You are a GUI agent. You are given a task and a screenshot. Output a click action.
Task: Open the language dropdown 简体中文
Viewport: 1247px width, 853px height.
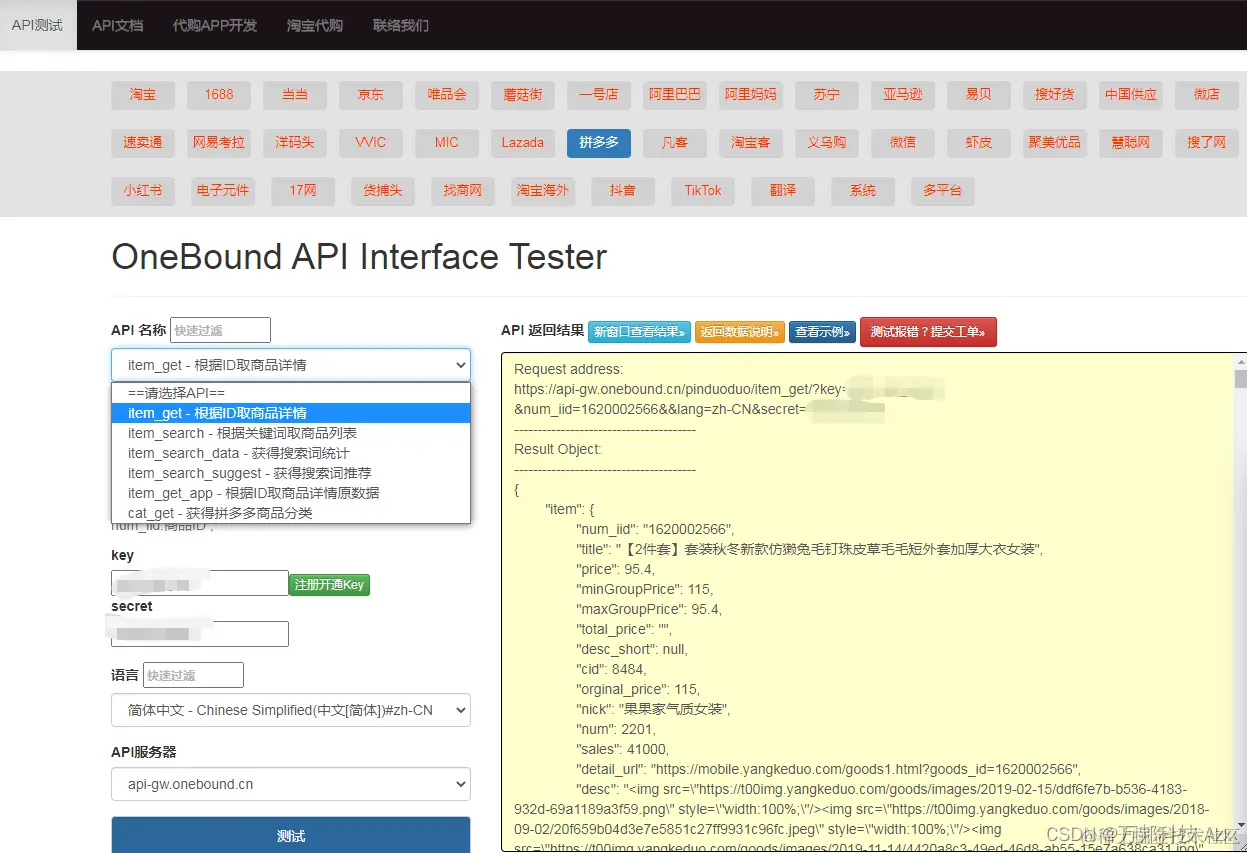click(291, 710)
